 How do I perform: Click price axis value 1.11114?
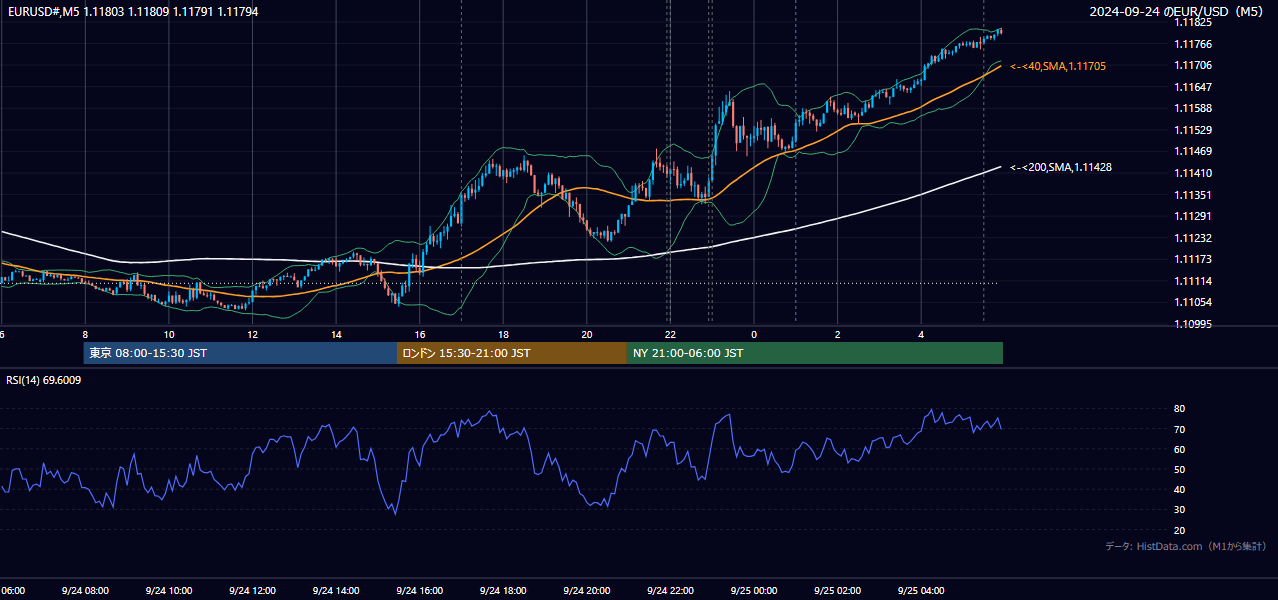pyautogui.click(x=1195, y=281)
